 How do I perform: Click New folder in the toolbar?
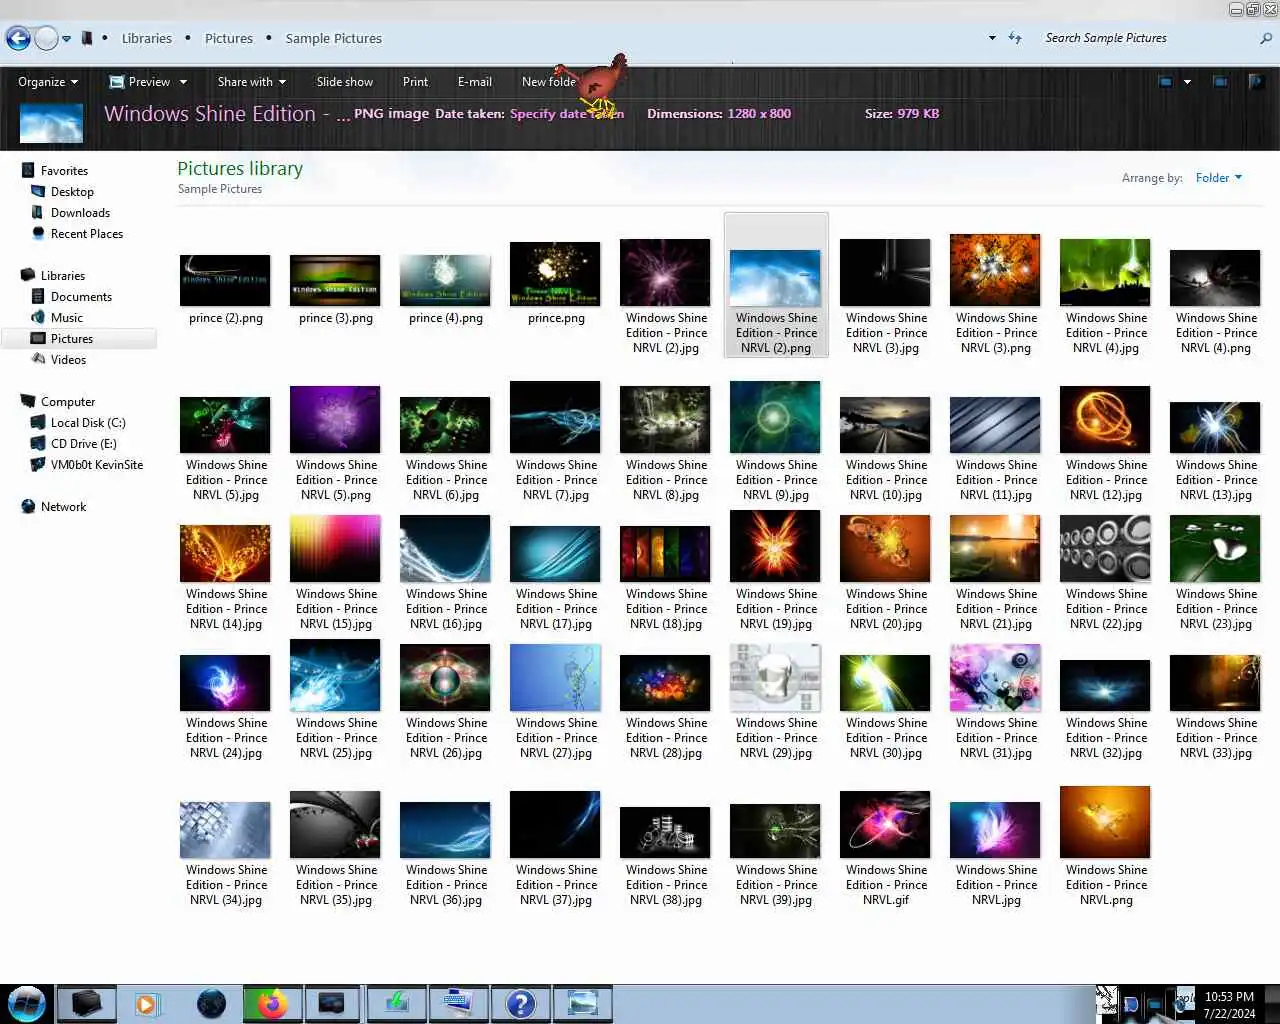coord(549,82)
